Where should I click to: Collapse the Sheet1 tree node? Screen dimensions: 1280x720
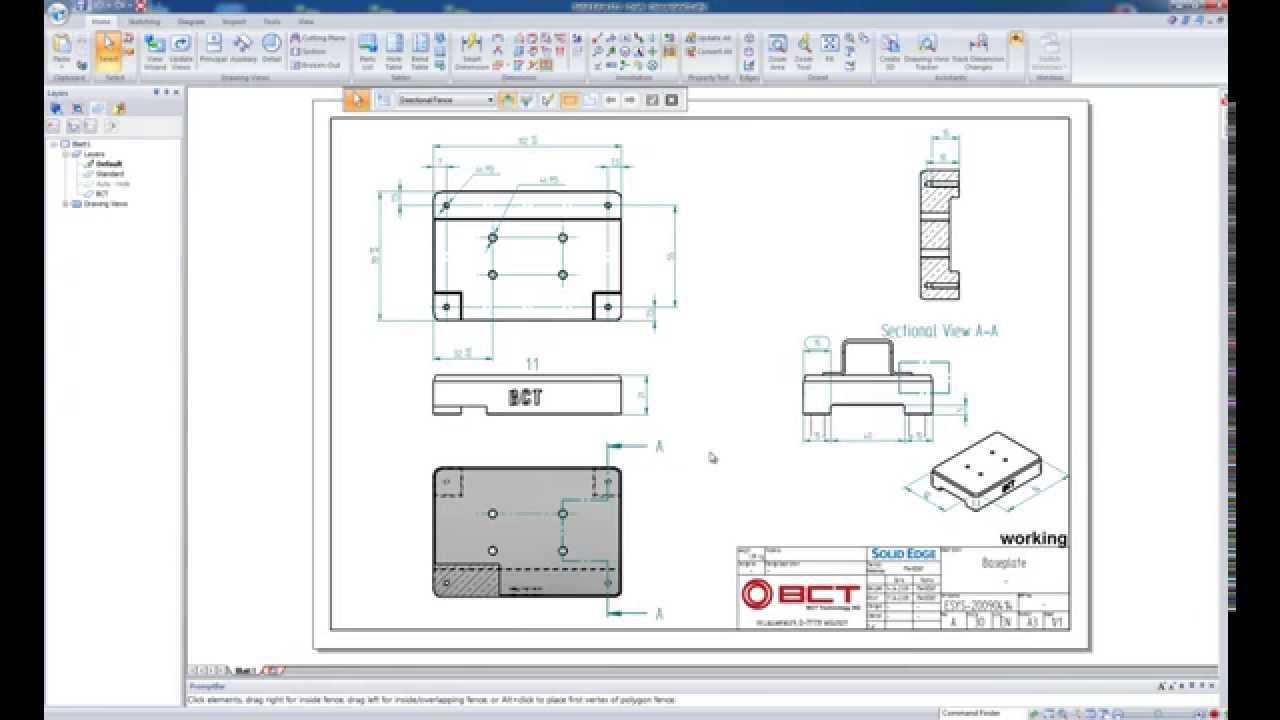click(55, 144)
